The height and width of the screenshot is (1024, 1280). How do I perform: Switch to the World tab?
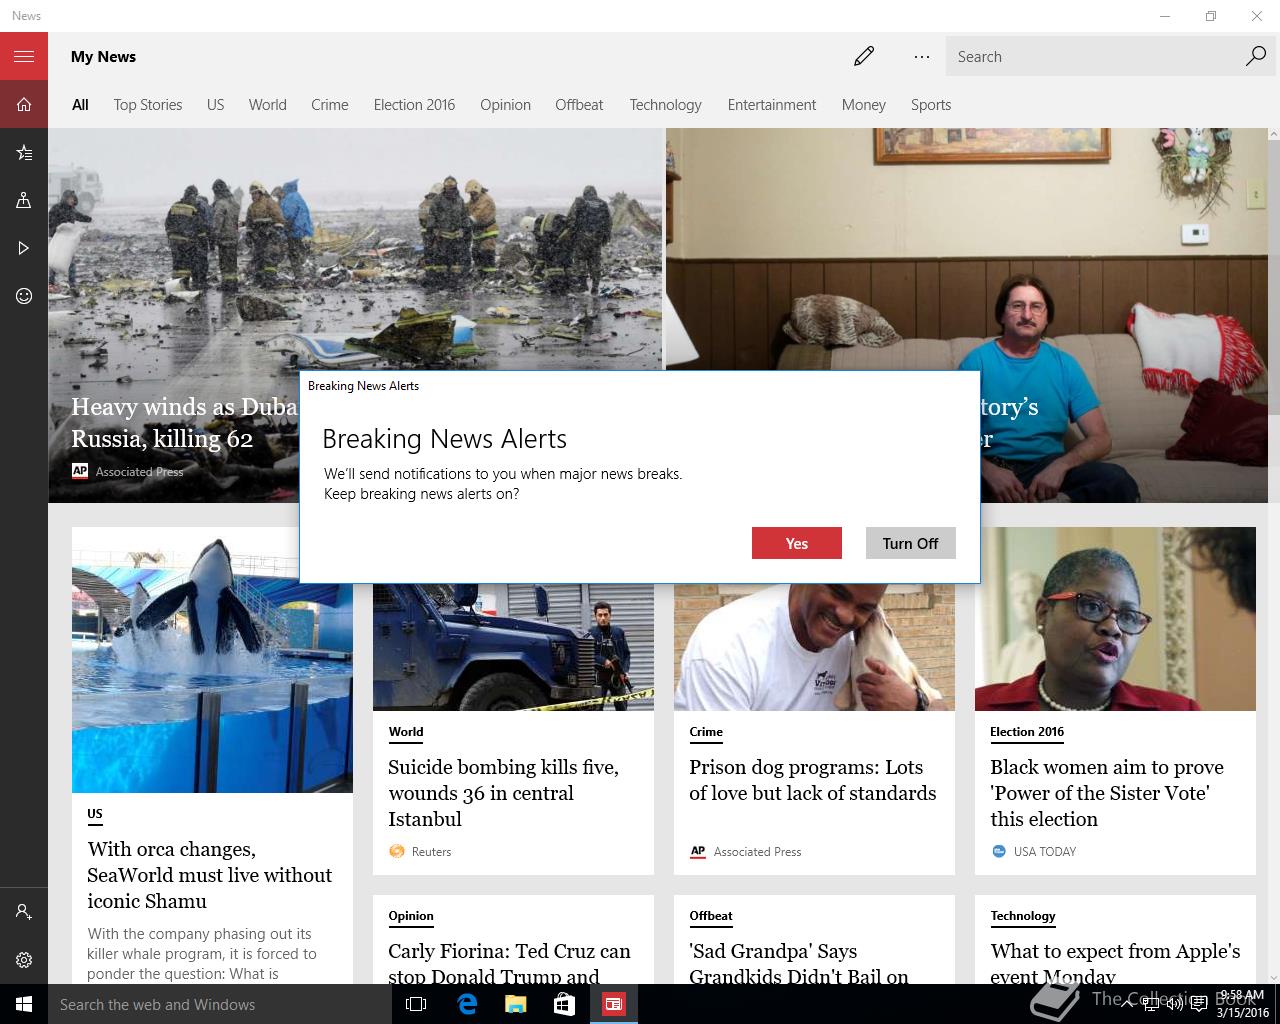[267, 104]
